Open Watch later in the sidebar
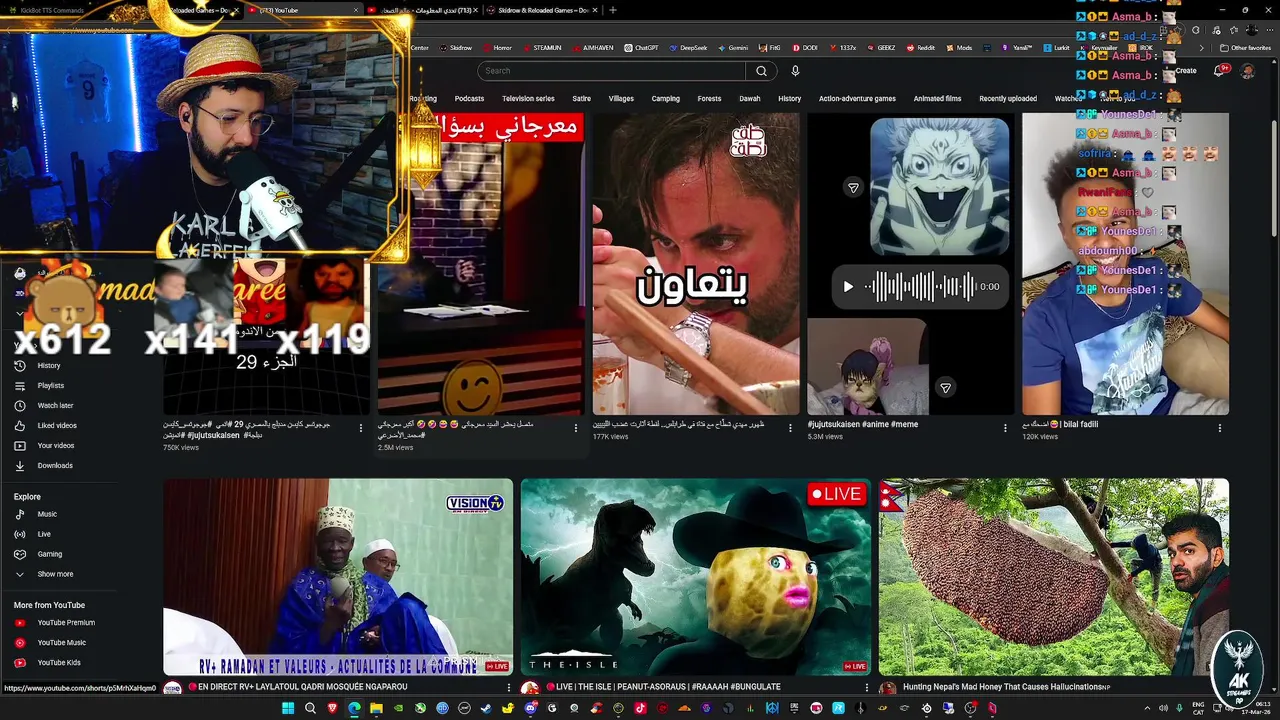 55,406
